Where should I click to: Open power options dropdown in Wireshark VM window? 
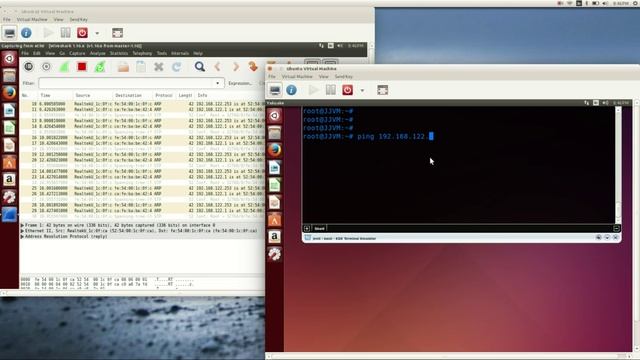click(97, 33)
